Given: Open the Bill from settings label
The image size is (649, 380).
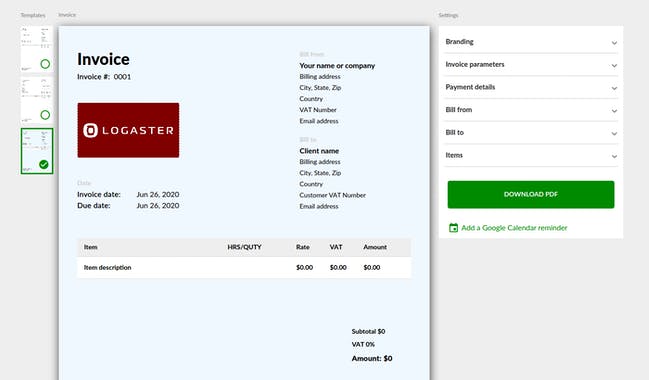Looking at the screenshot, I should point(459,110).
